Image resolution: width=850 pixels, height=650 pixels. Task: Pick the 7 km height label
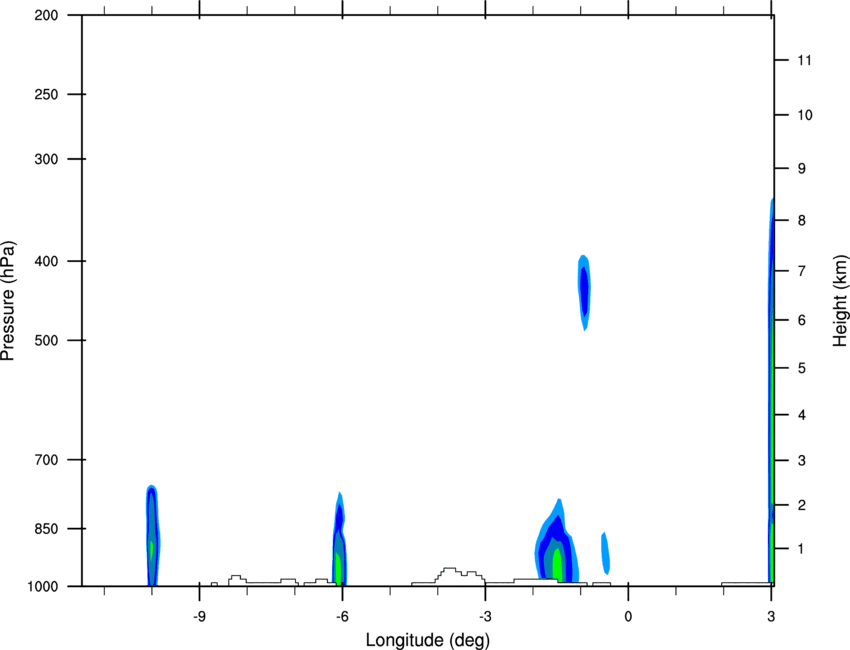click(802, 271)
